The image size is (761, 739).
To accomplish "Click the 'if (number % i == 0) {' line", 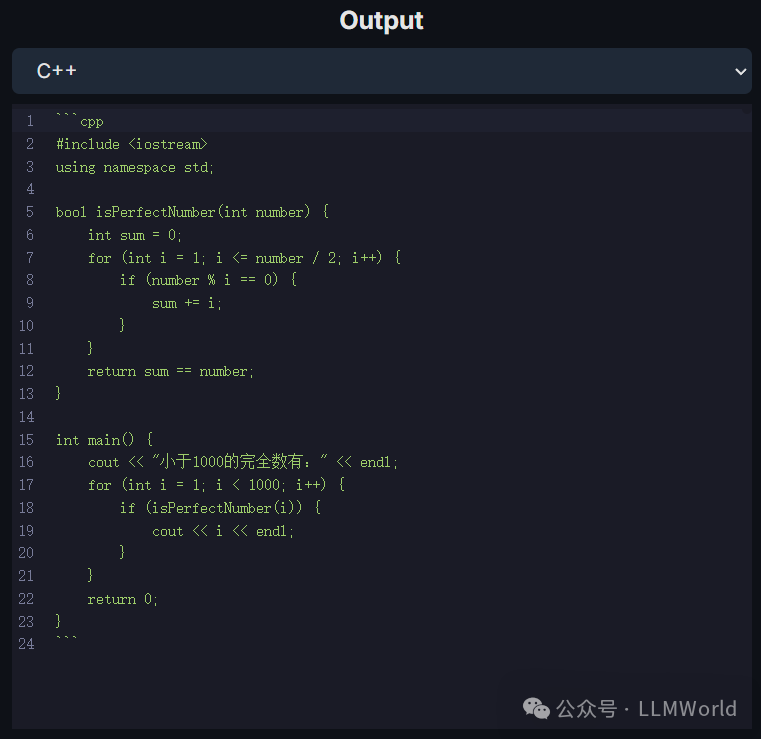I will coord(208,280).
